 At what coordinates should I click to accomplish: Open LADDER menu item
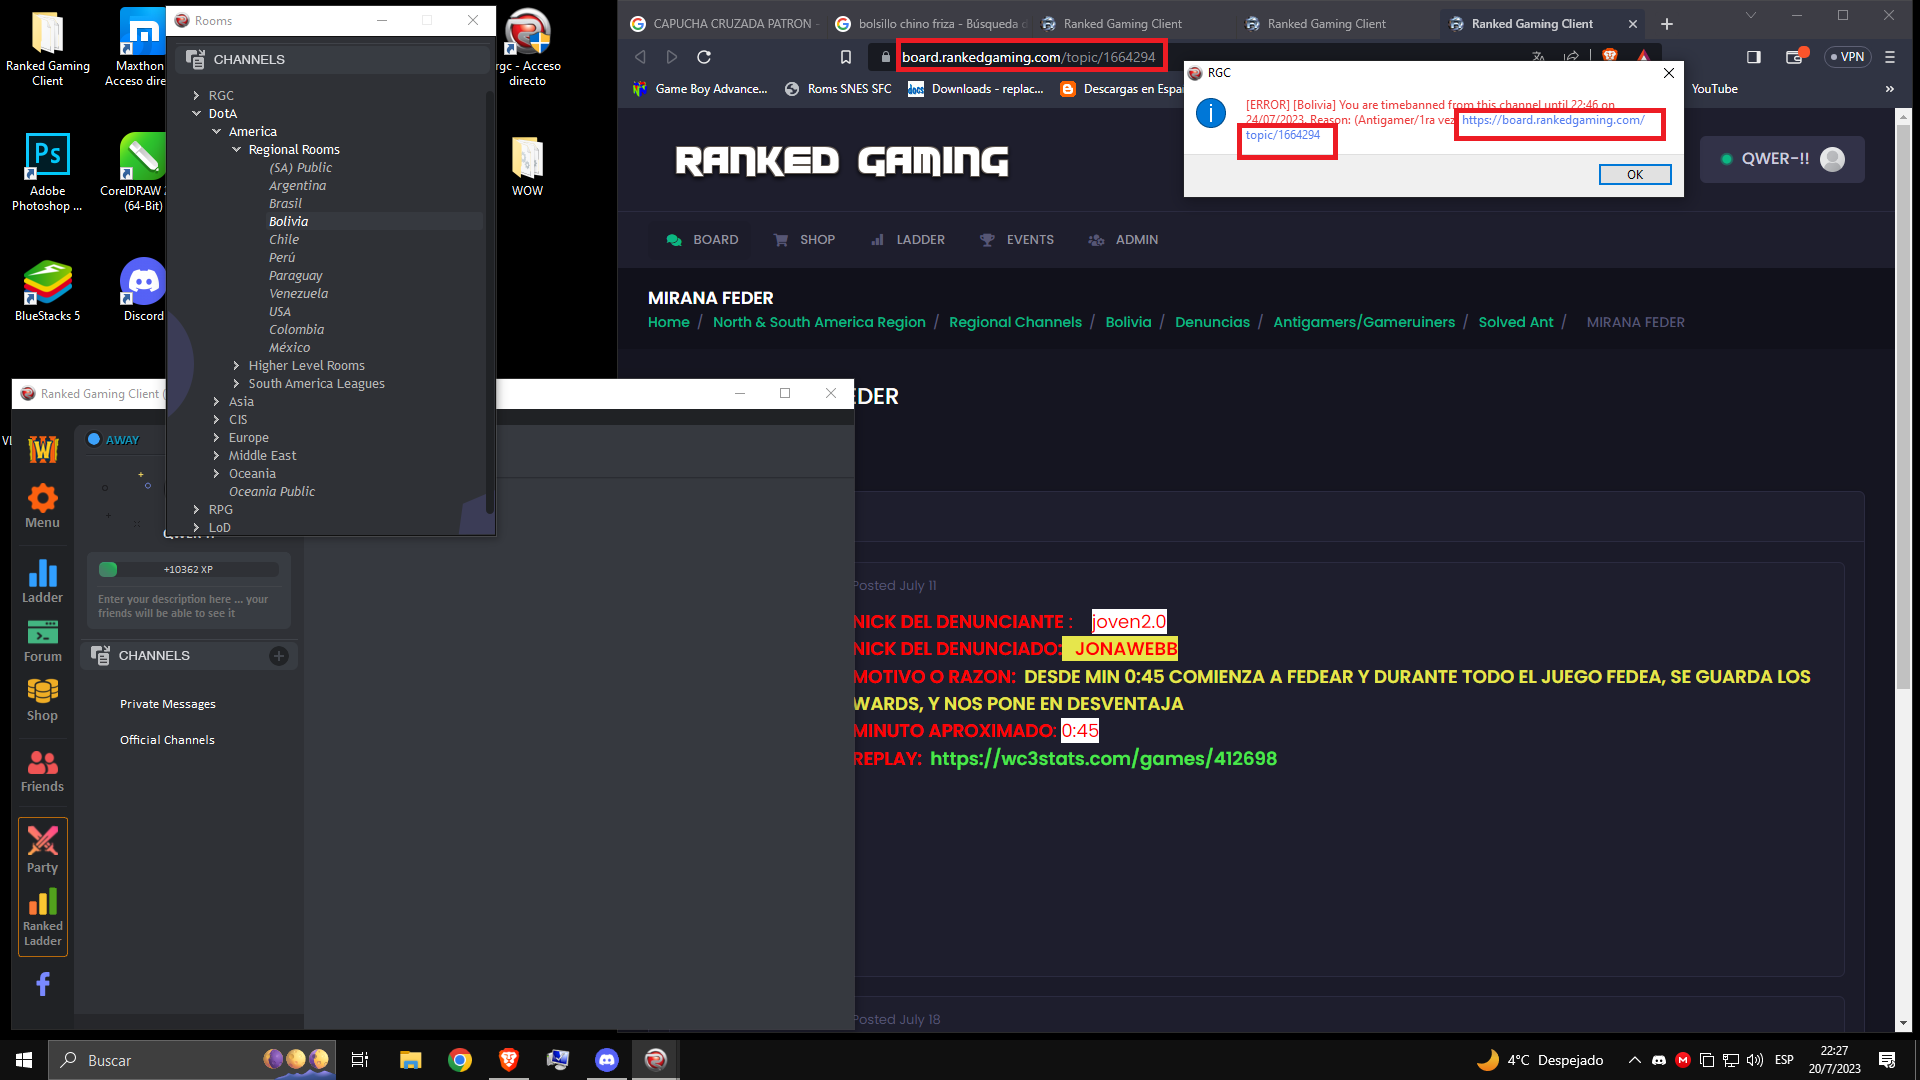908,240
